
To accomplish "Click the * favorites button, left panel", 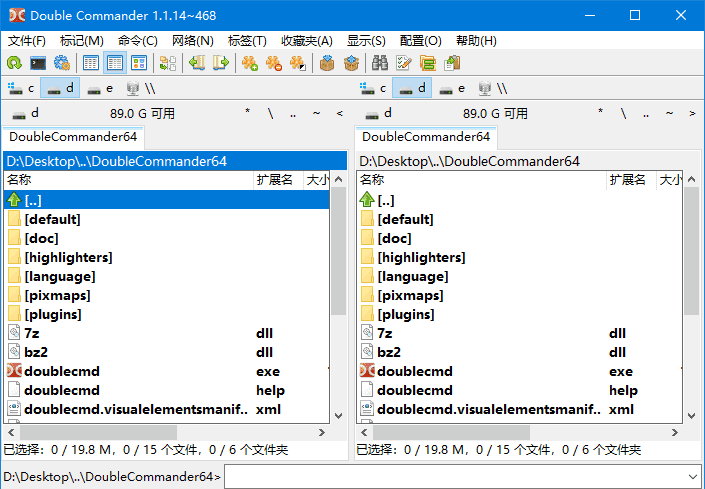I will (x=247, y=113).
